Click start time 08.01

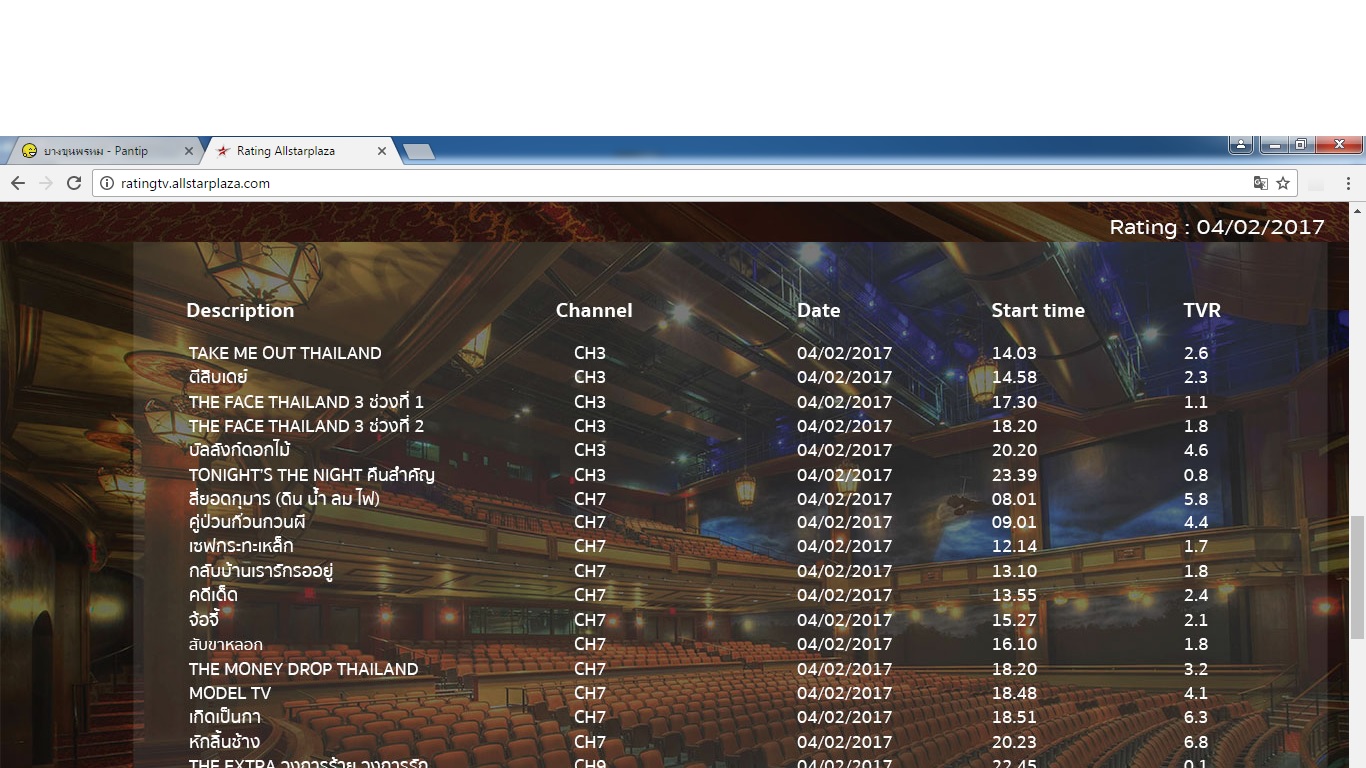pos(1015,499)
